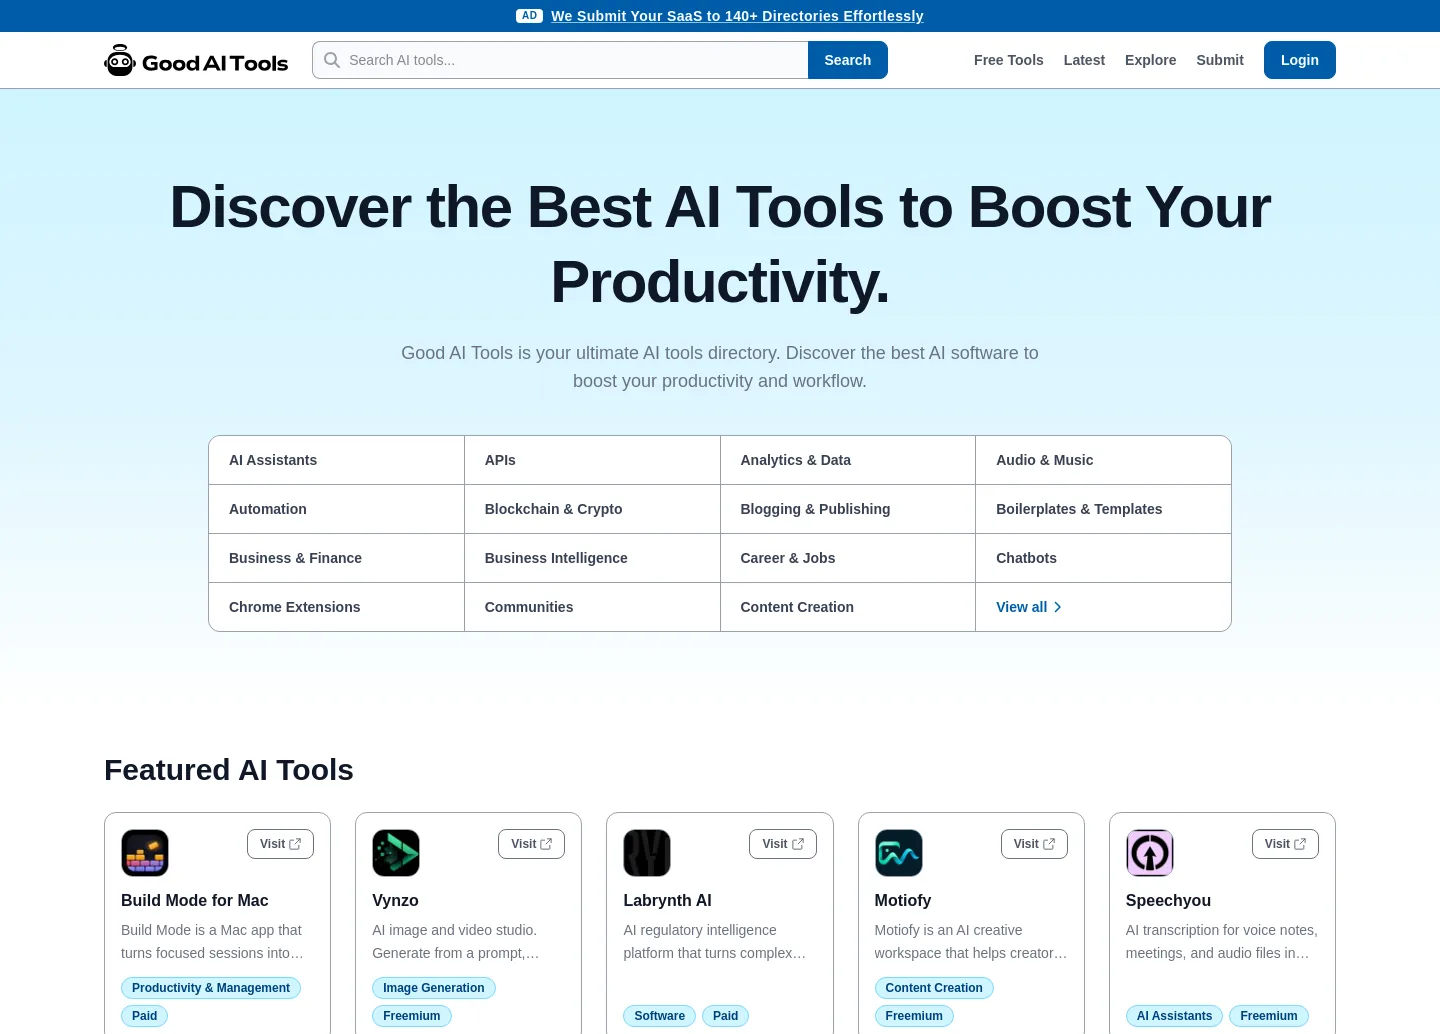Browse the Business & Finance category
The height and width of the screenshot is (1034, 1440).
(x=336, y=558)
